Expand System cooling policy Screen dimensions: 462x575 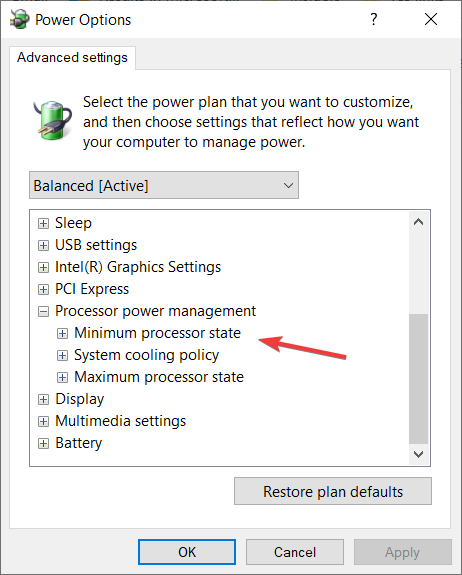coord(62,355)
